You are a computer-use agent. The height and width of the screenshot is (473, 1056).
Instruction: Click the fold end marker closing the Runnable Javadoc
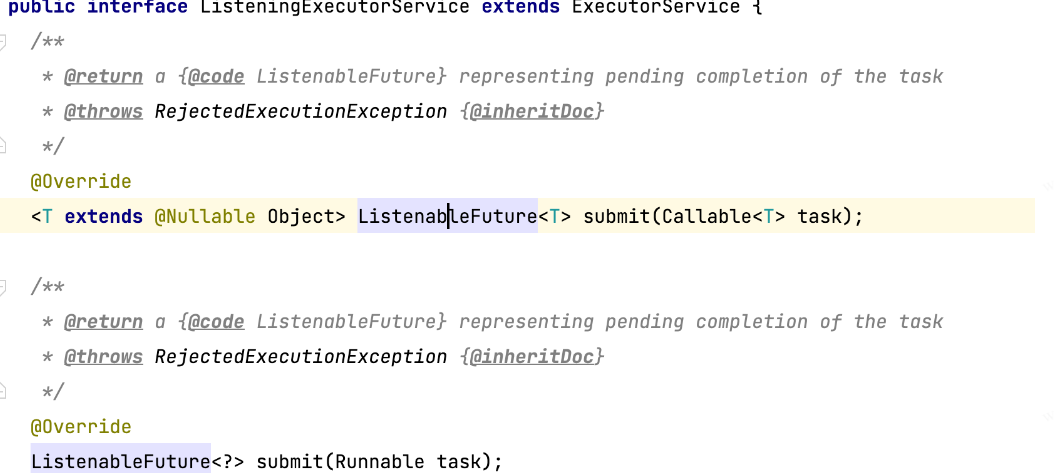click(2, 391)
